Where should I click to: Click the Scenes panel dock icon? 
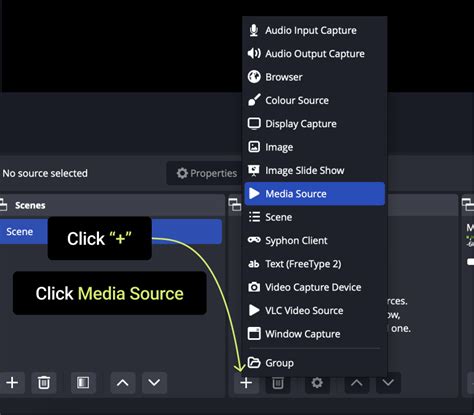[3, 205]
